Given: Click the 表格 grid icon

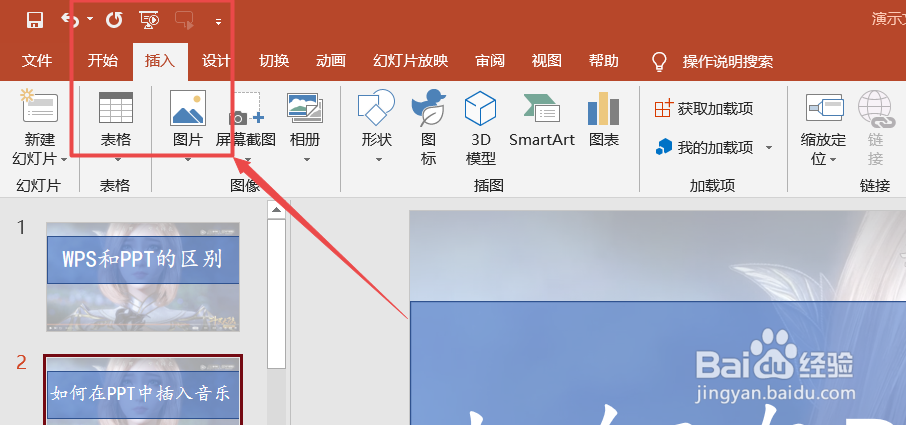Looking at the screenshot, I should [116, 107].
